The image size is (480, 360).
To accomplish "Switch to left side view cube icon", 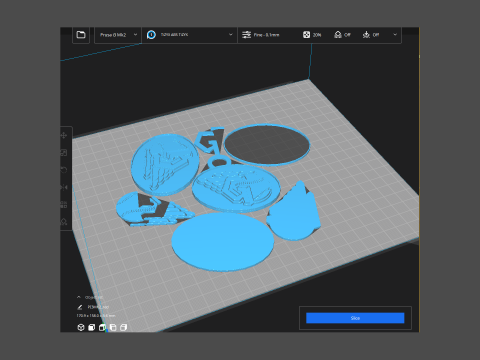I will pos(113,327).
